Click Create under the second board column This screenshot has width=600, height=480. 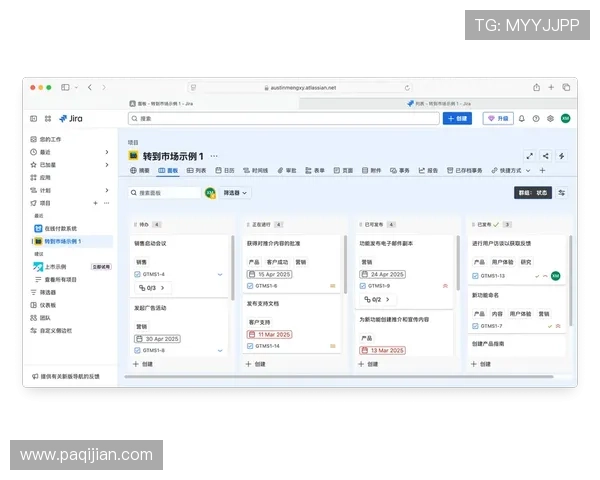point(255,364)
